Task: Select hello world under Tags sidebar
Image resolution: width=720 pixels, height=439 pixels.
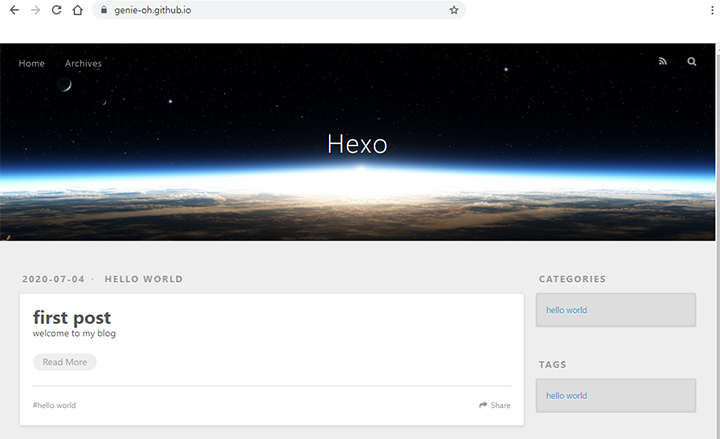Action: 567,395
